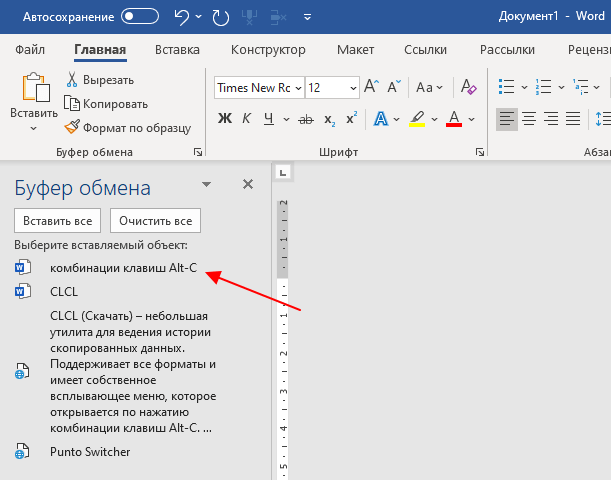Click the clear formatting eraser icon
This screenshot has width=611, height=480.
[468, 86]
